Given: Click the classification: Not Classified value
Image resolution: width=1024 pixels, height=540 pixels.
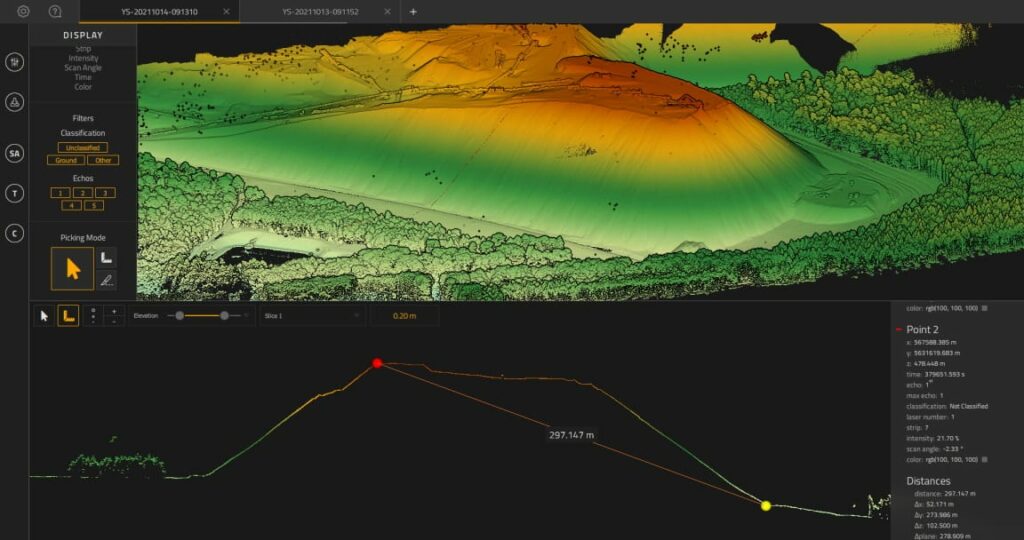Looking at the screenshot, I should (x=968, y=406).
